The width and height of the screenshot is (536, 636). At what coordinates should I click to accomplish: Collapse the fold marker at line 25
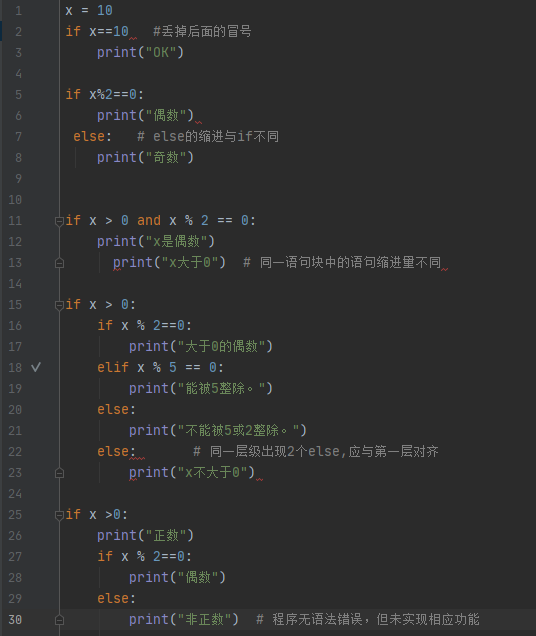[59, 515]
